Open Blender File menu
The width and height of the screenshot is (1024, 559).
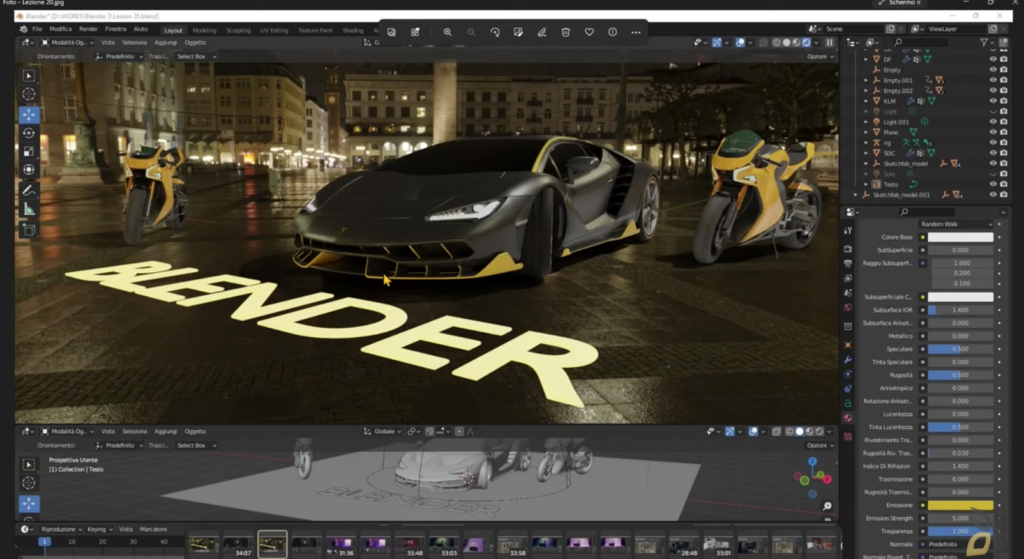[x=37, y=29]
